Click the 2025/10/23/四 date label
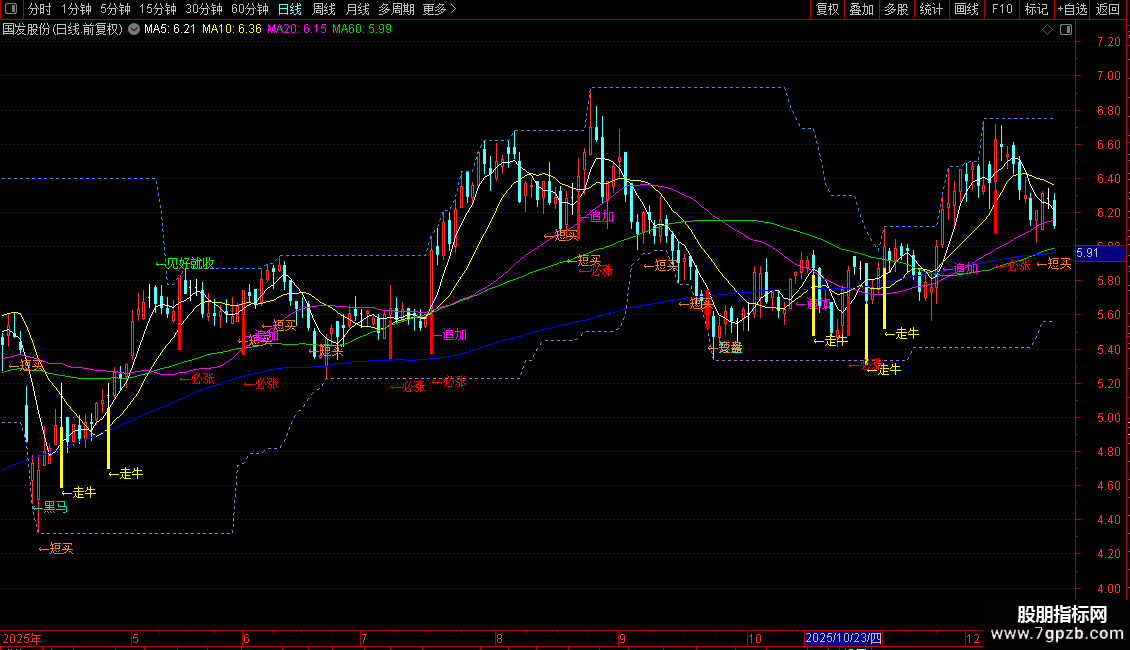Screen dimensions: 1130x650 (x=843, y=638)
